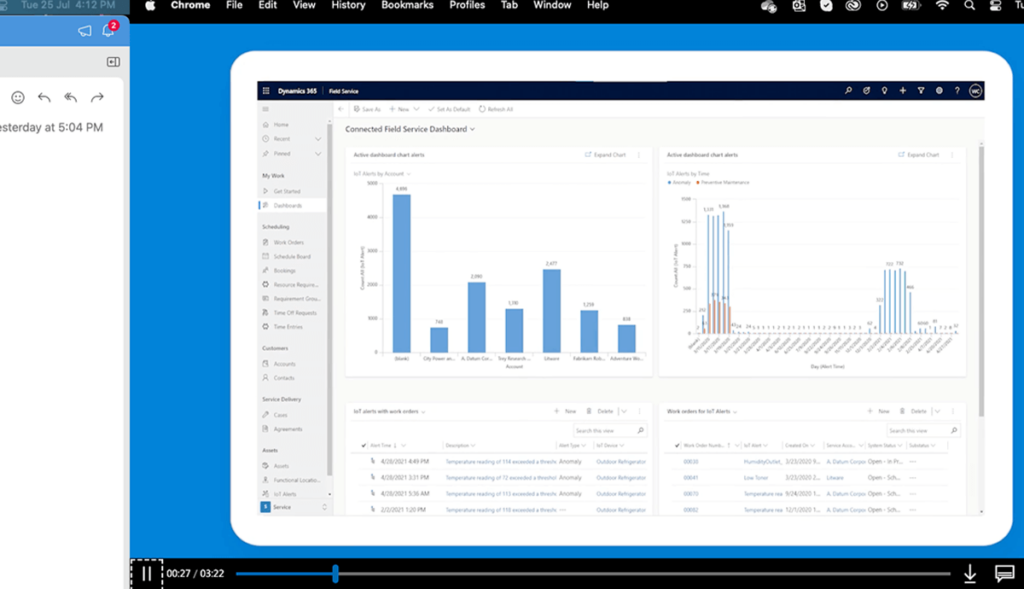Click the Dynamics 365 help question mark
Viewport: 1024px width, 589px height.
coord(957,91)
